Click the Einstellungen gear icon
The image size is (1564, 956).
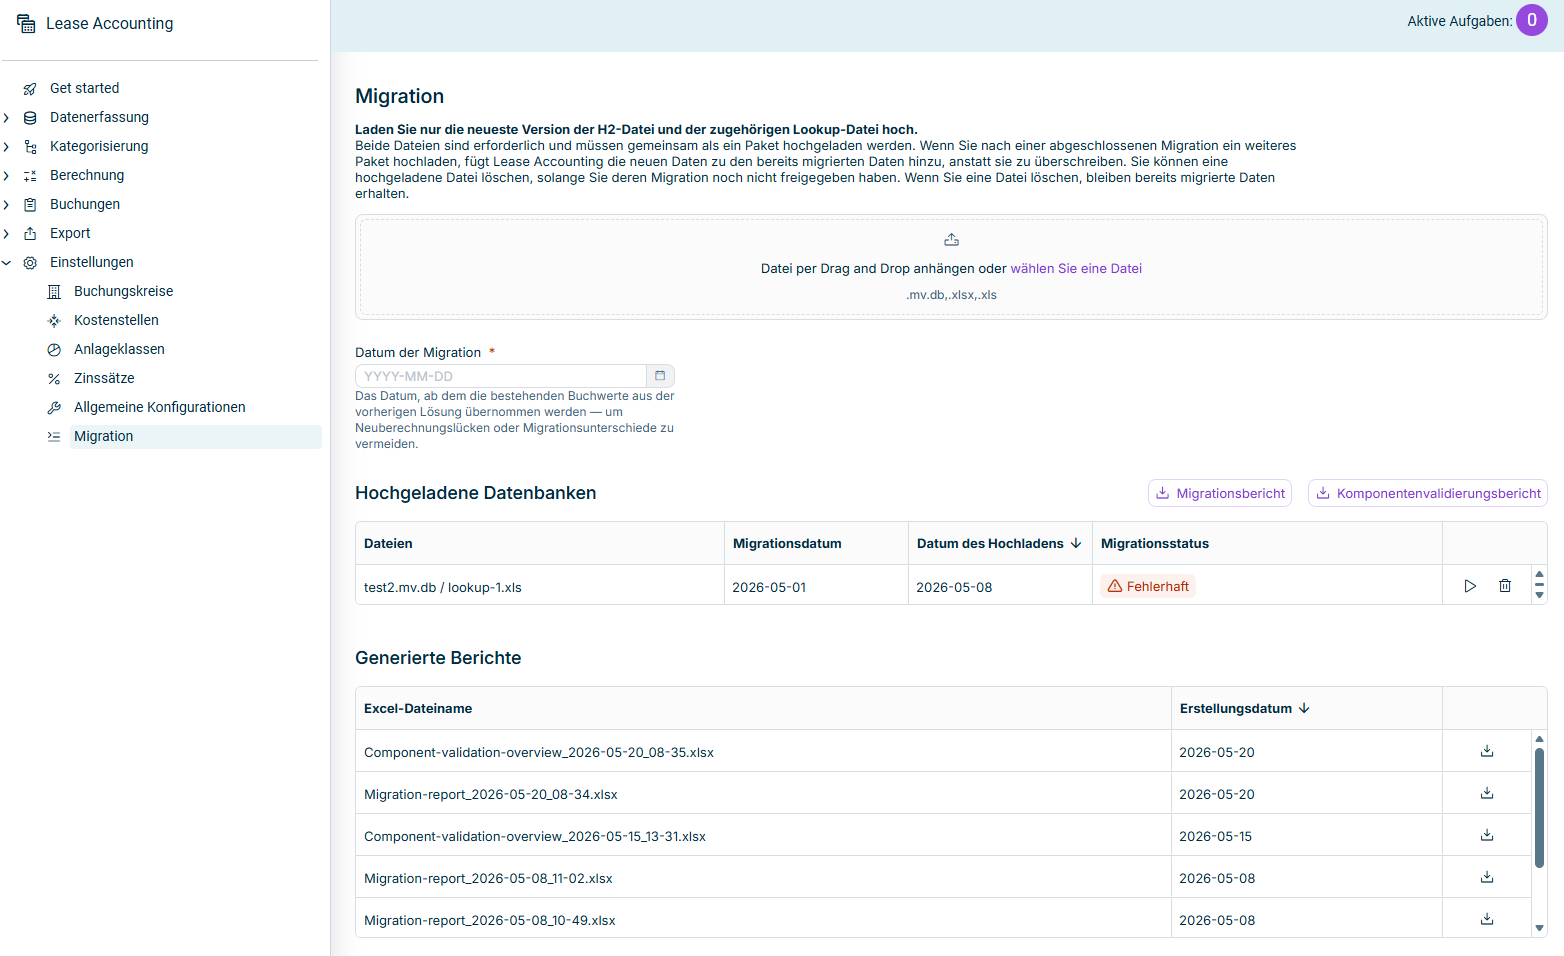30,263
